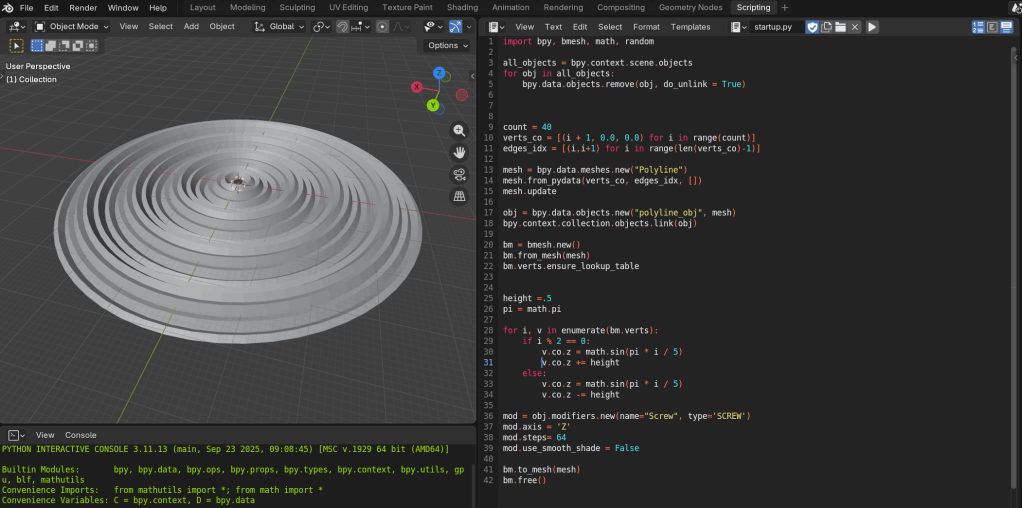This screenshot has height=508, width=1022.
Task: Click the Z axis on the navigation gizmo
Action: coord(439,73)
